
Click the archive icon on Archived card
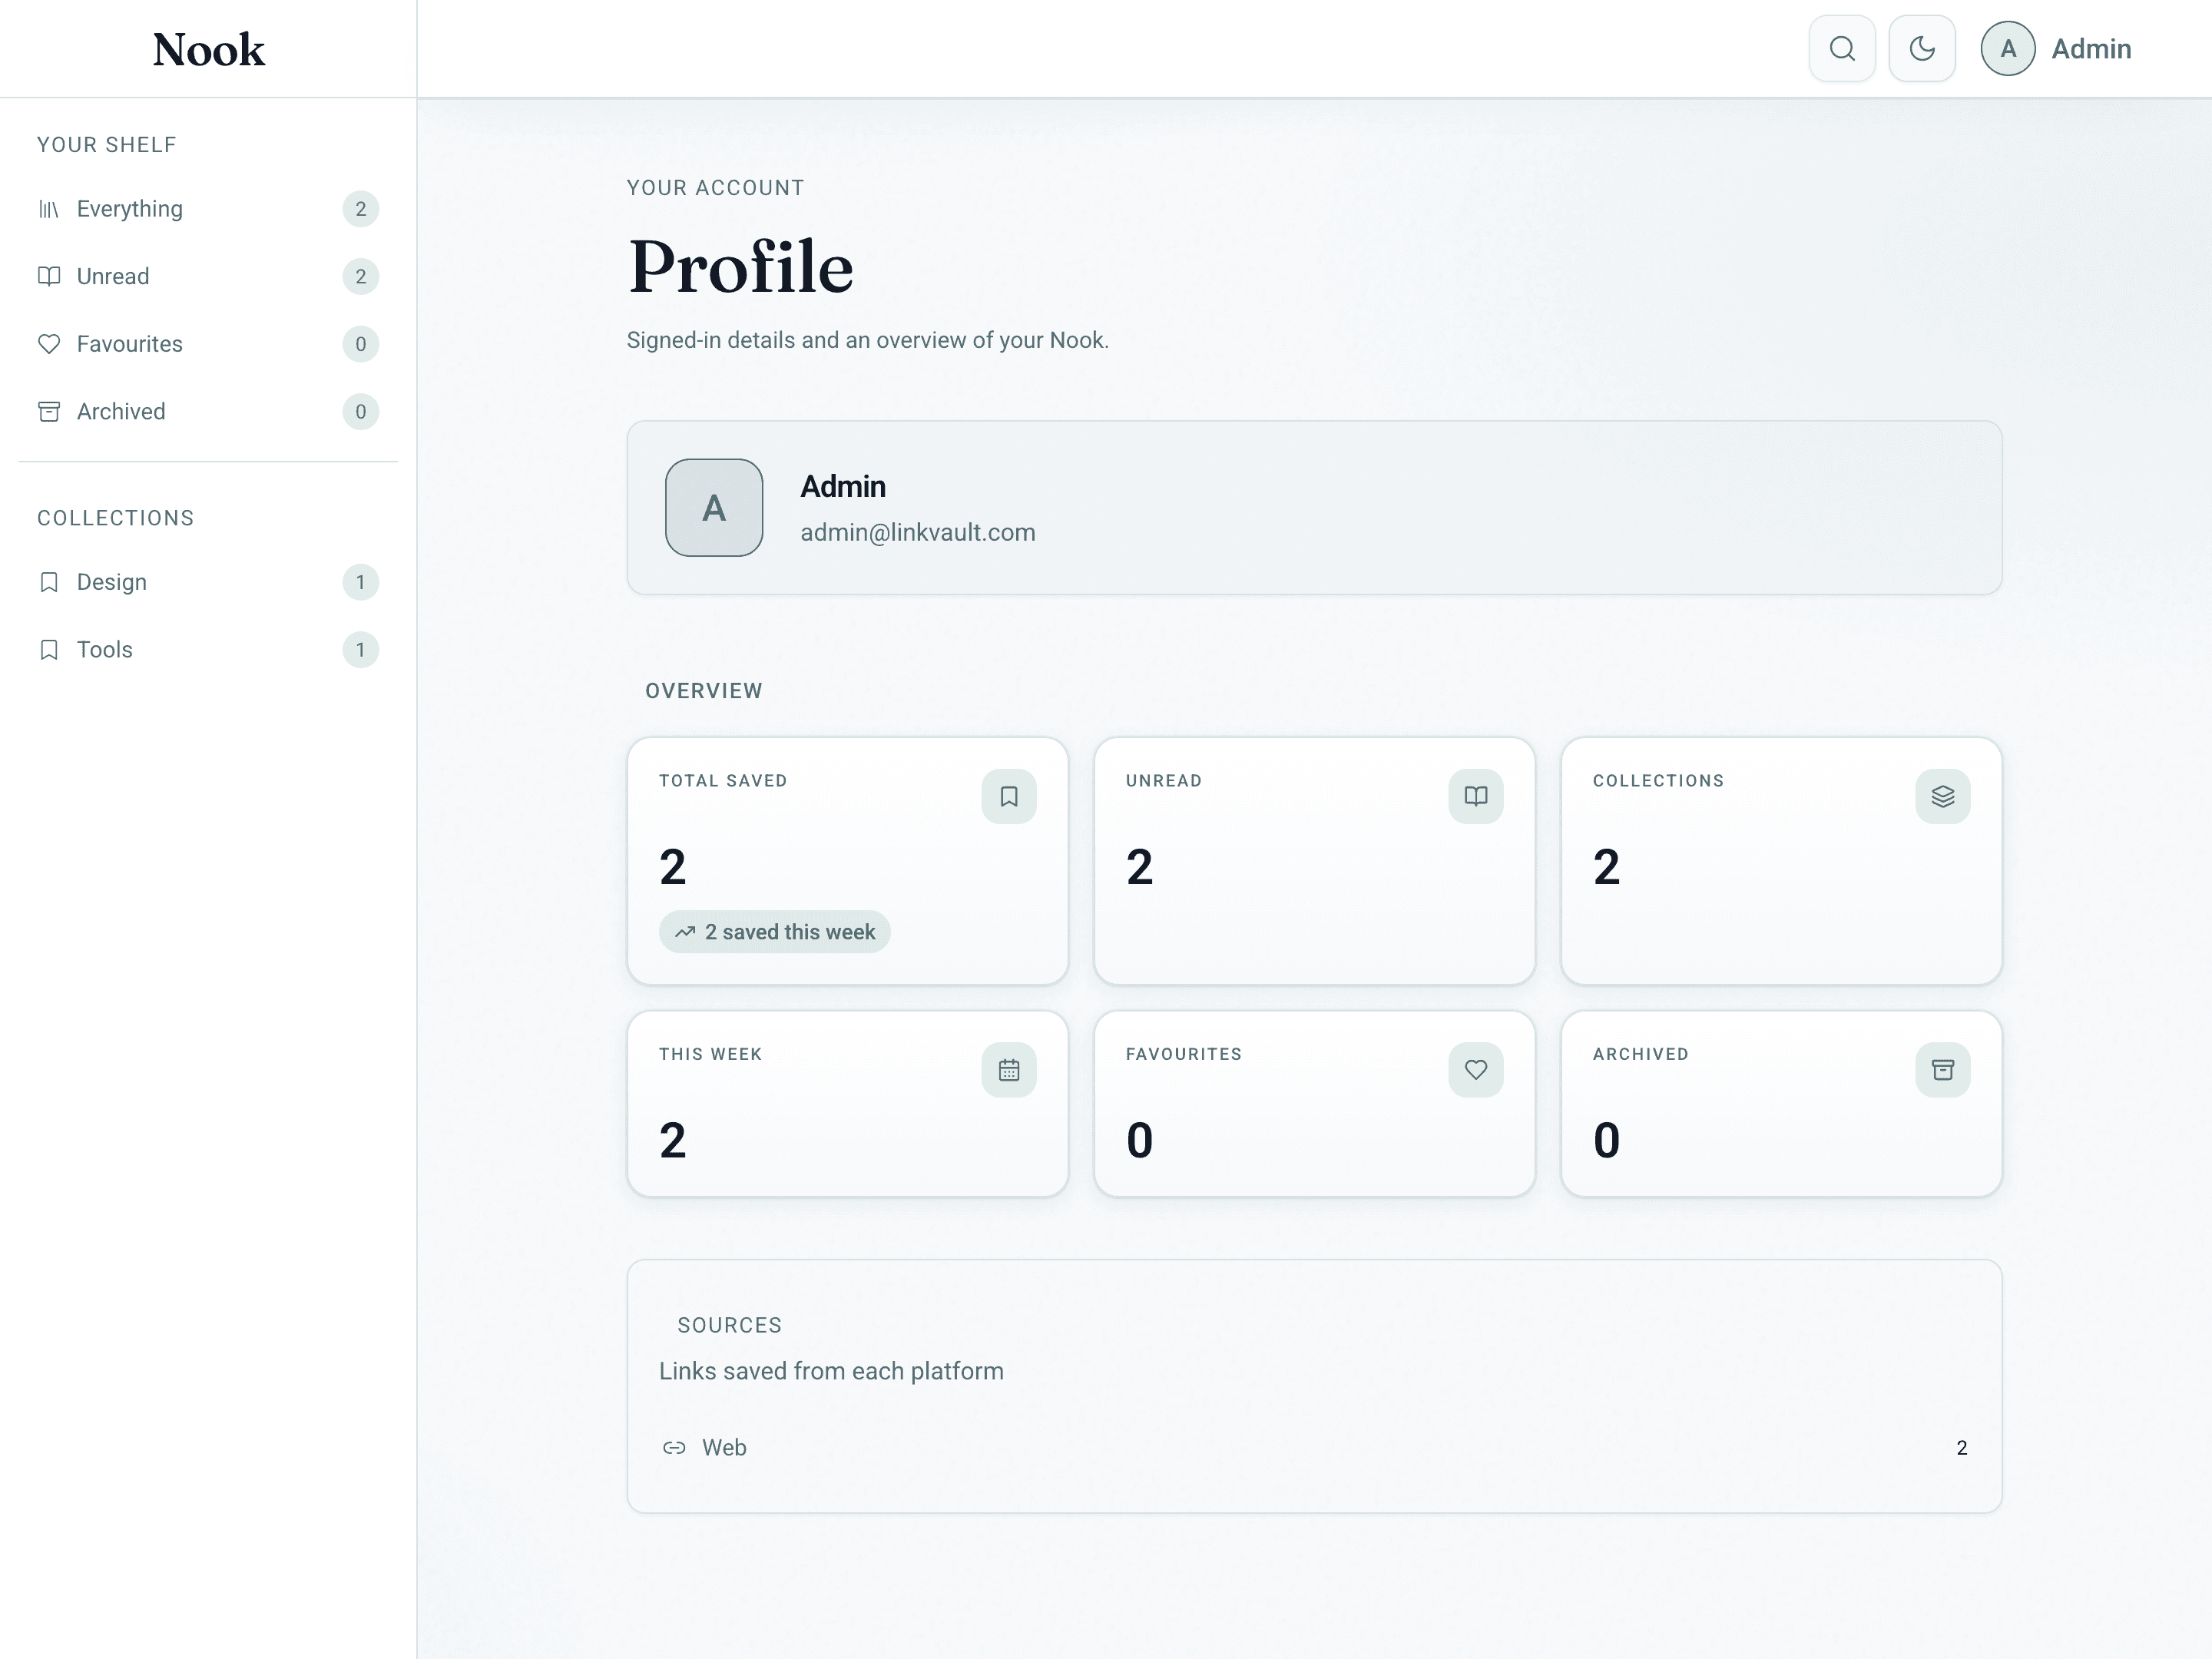coord(1942,1070)
